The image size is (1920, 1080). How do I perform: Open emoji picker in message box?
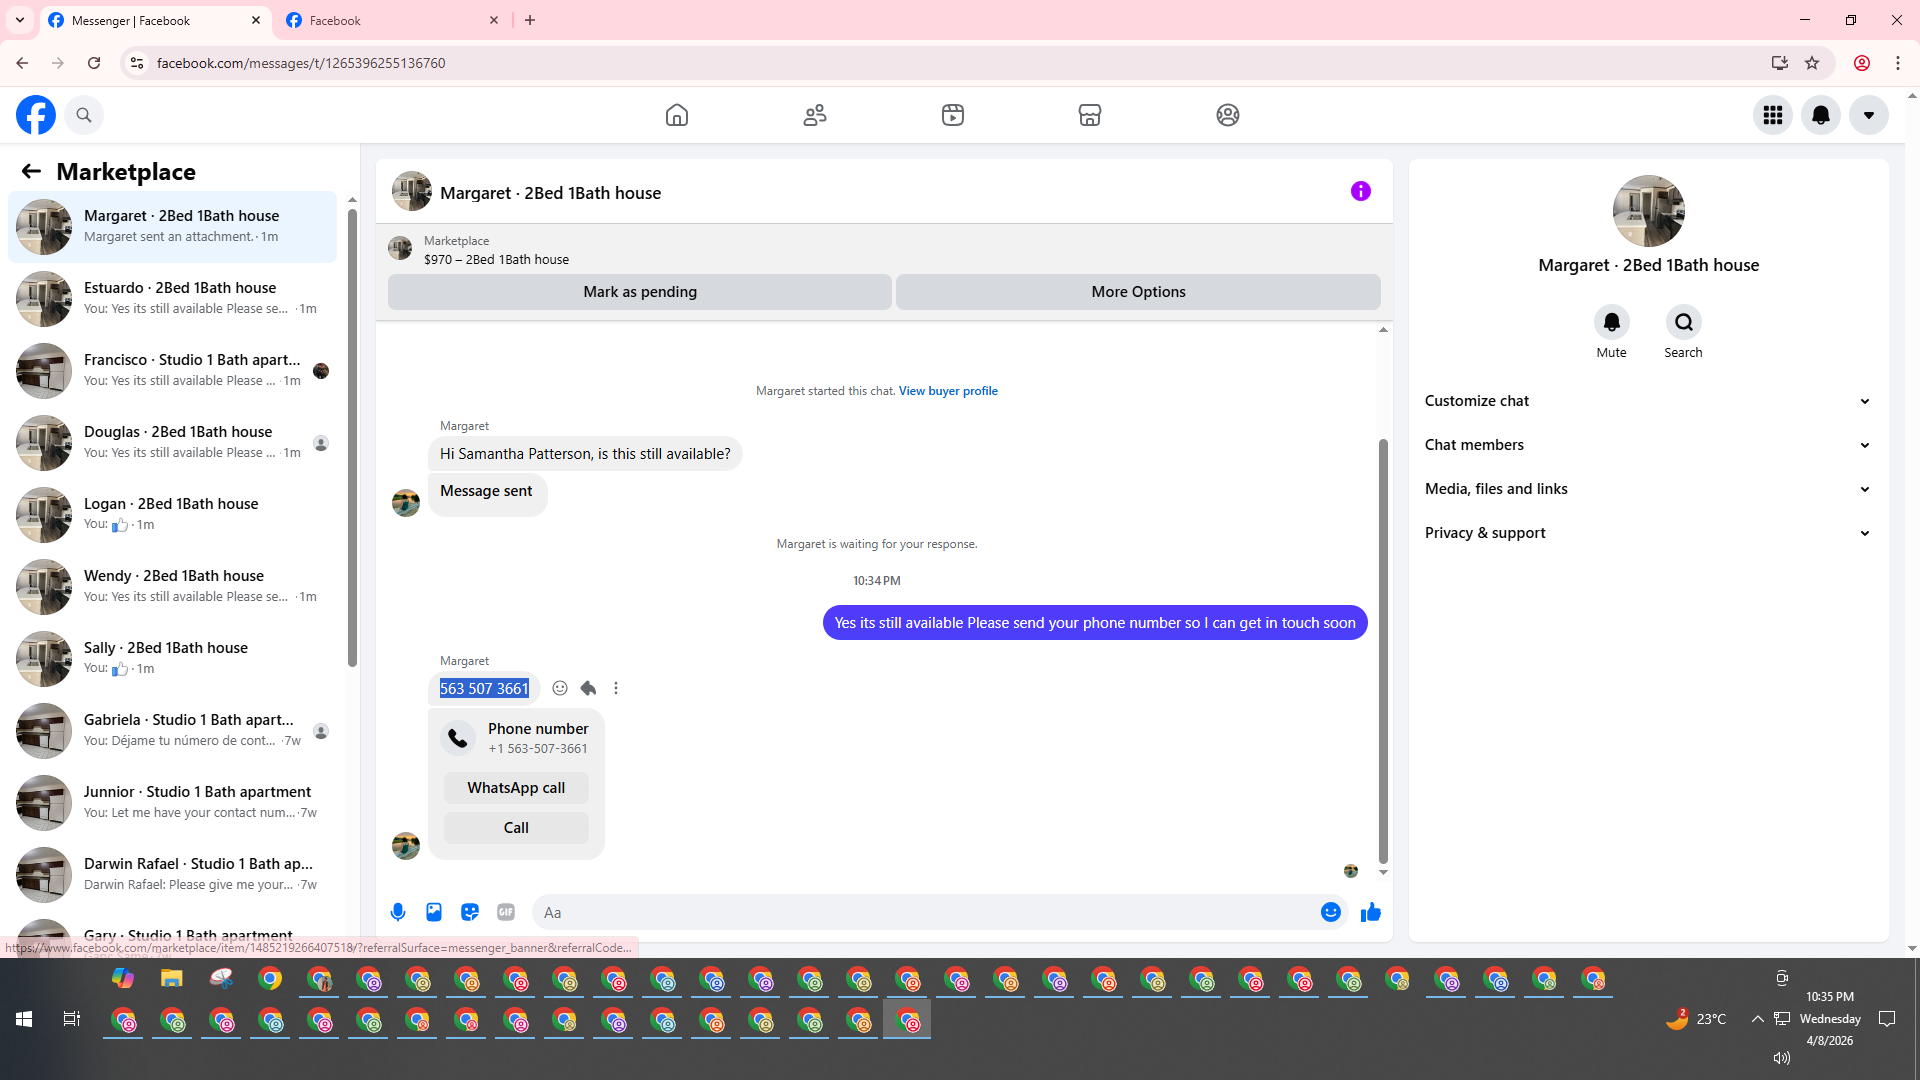[1330, 912]
